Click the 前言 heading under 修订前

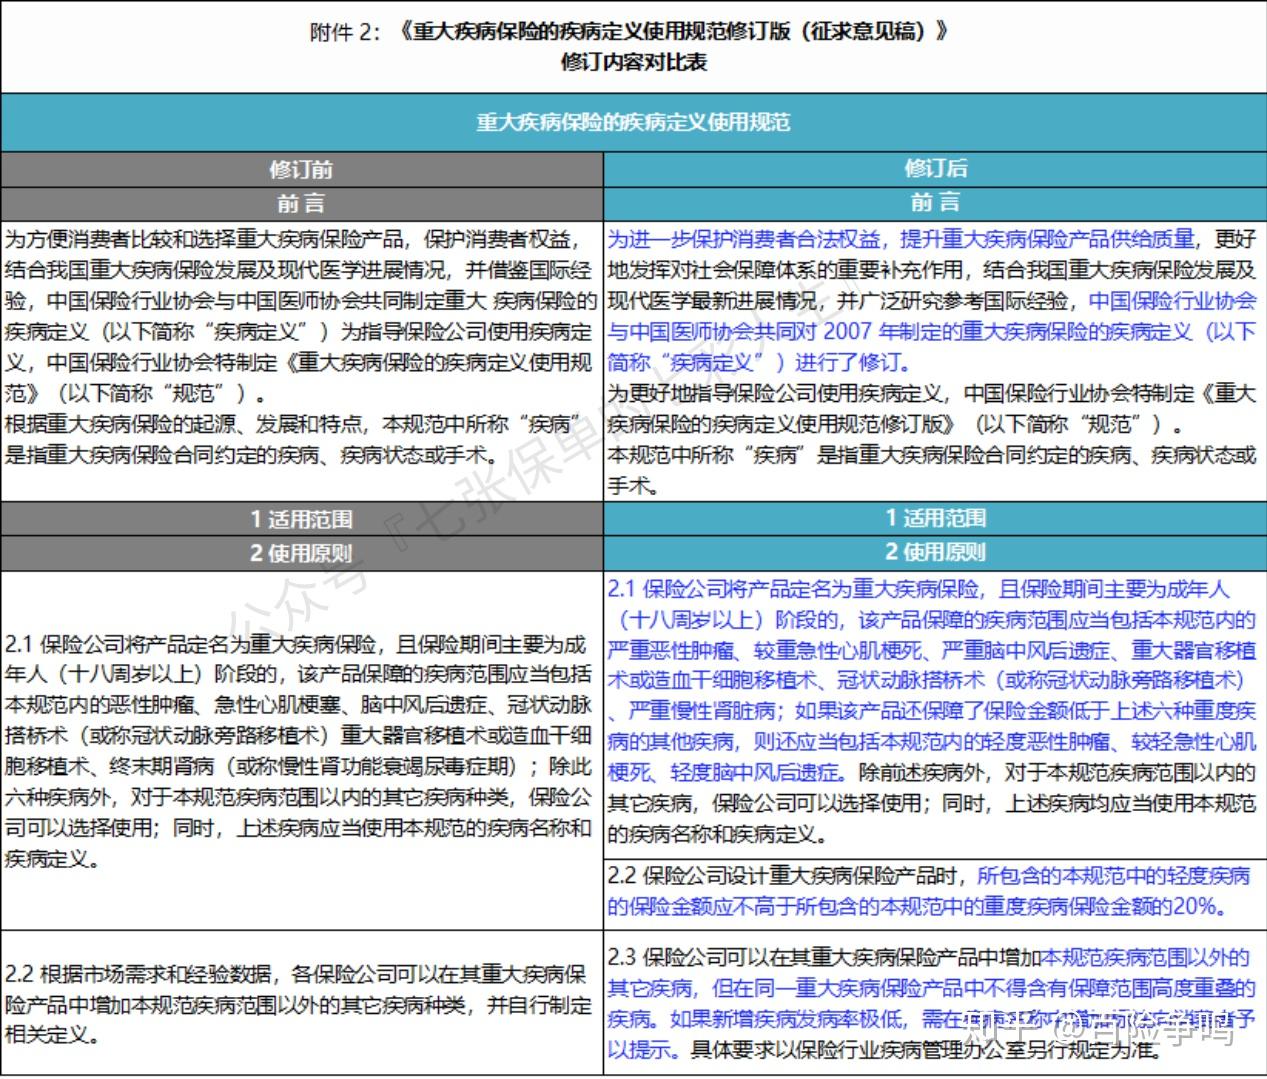click(301, 203)
